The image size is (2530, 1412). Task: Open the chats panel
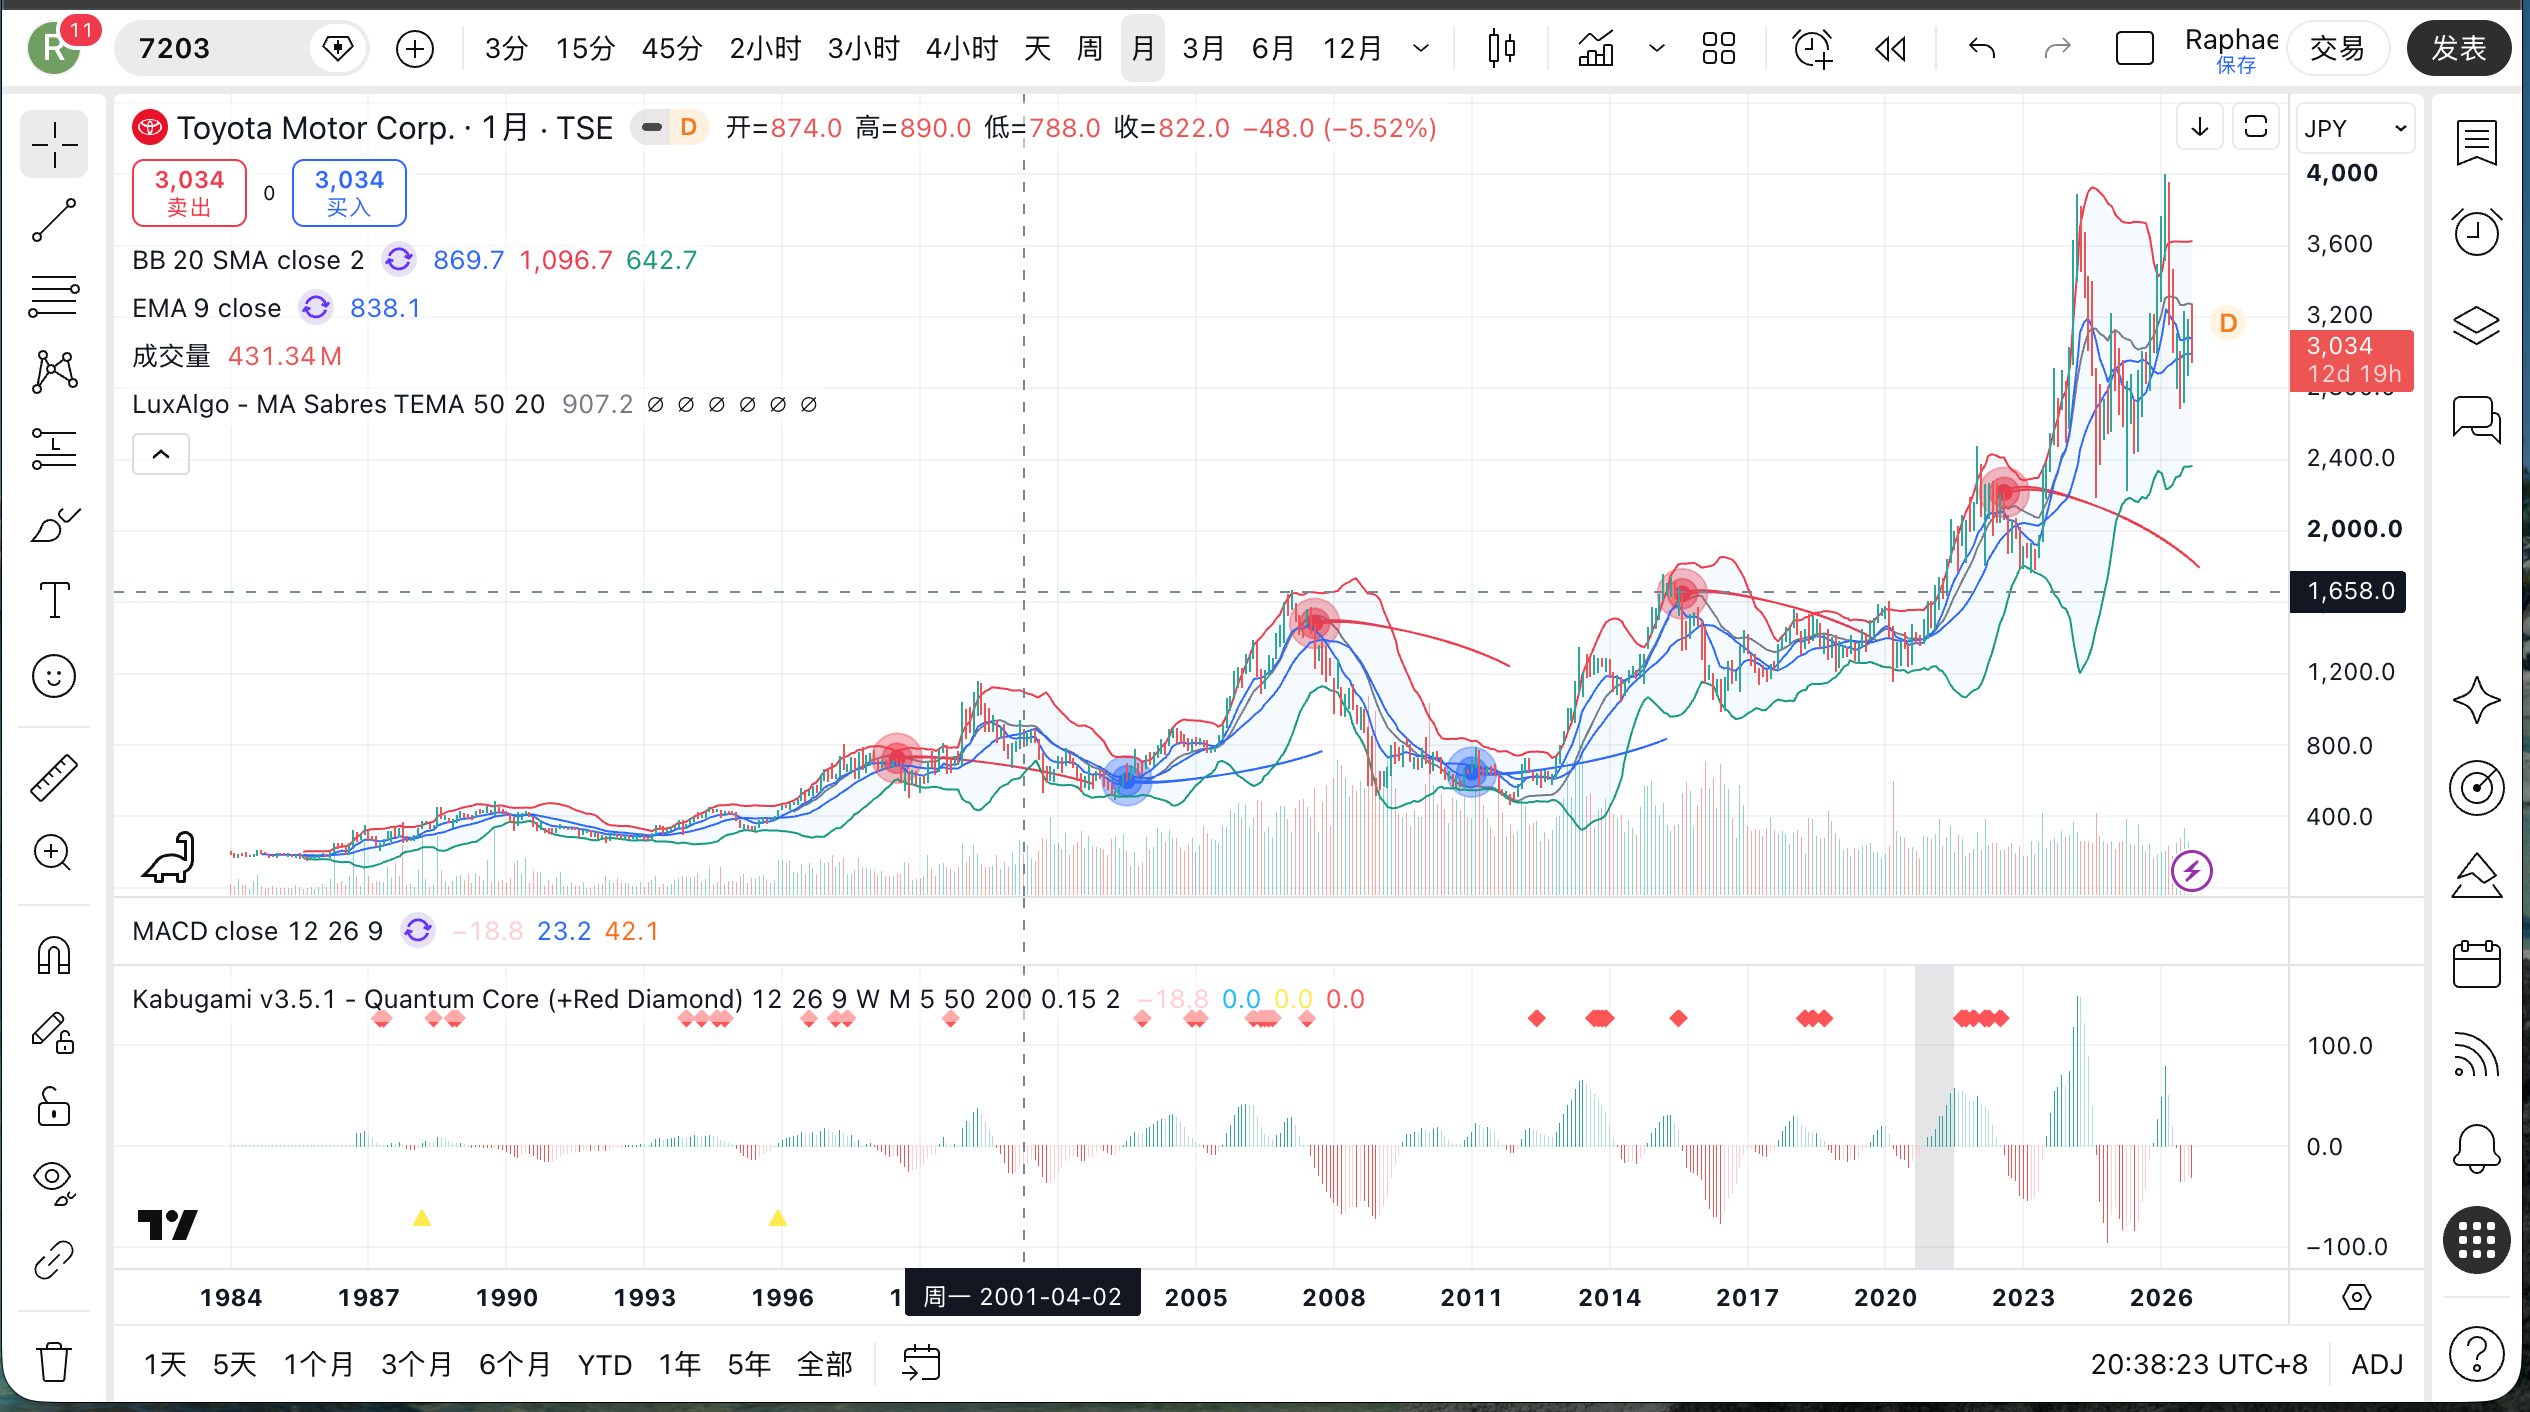pos(2476,417)
